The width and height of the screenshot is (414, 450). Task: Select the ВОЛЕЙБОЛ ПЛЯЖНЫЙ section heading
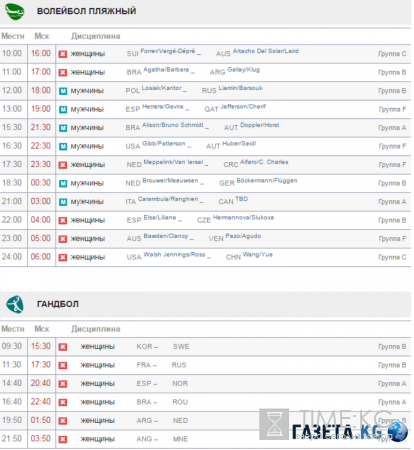pos(86,11)
